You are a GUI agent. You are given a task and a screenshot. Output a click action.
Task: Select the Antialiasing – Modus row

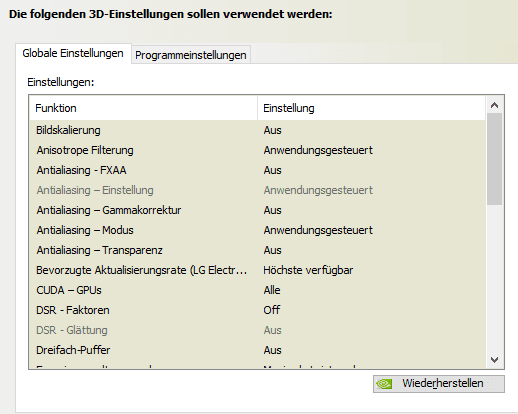click(257, 230)
